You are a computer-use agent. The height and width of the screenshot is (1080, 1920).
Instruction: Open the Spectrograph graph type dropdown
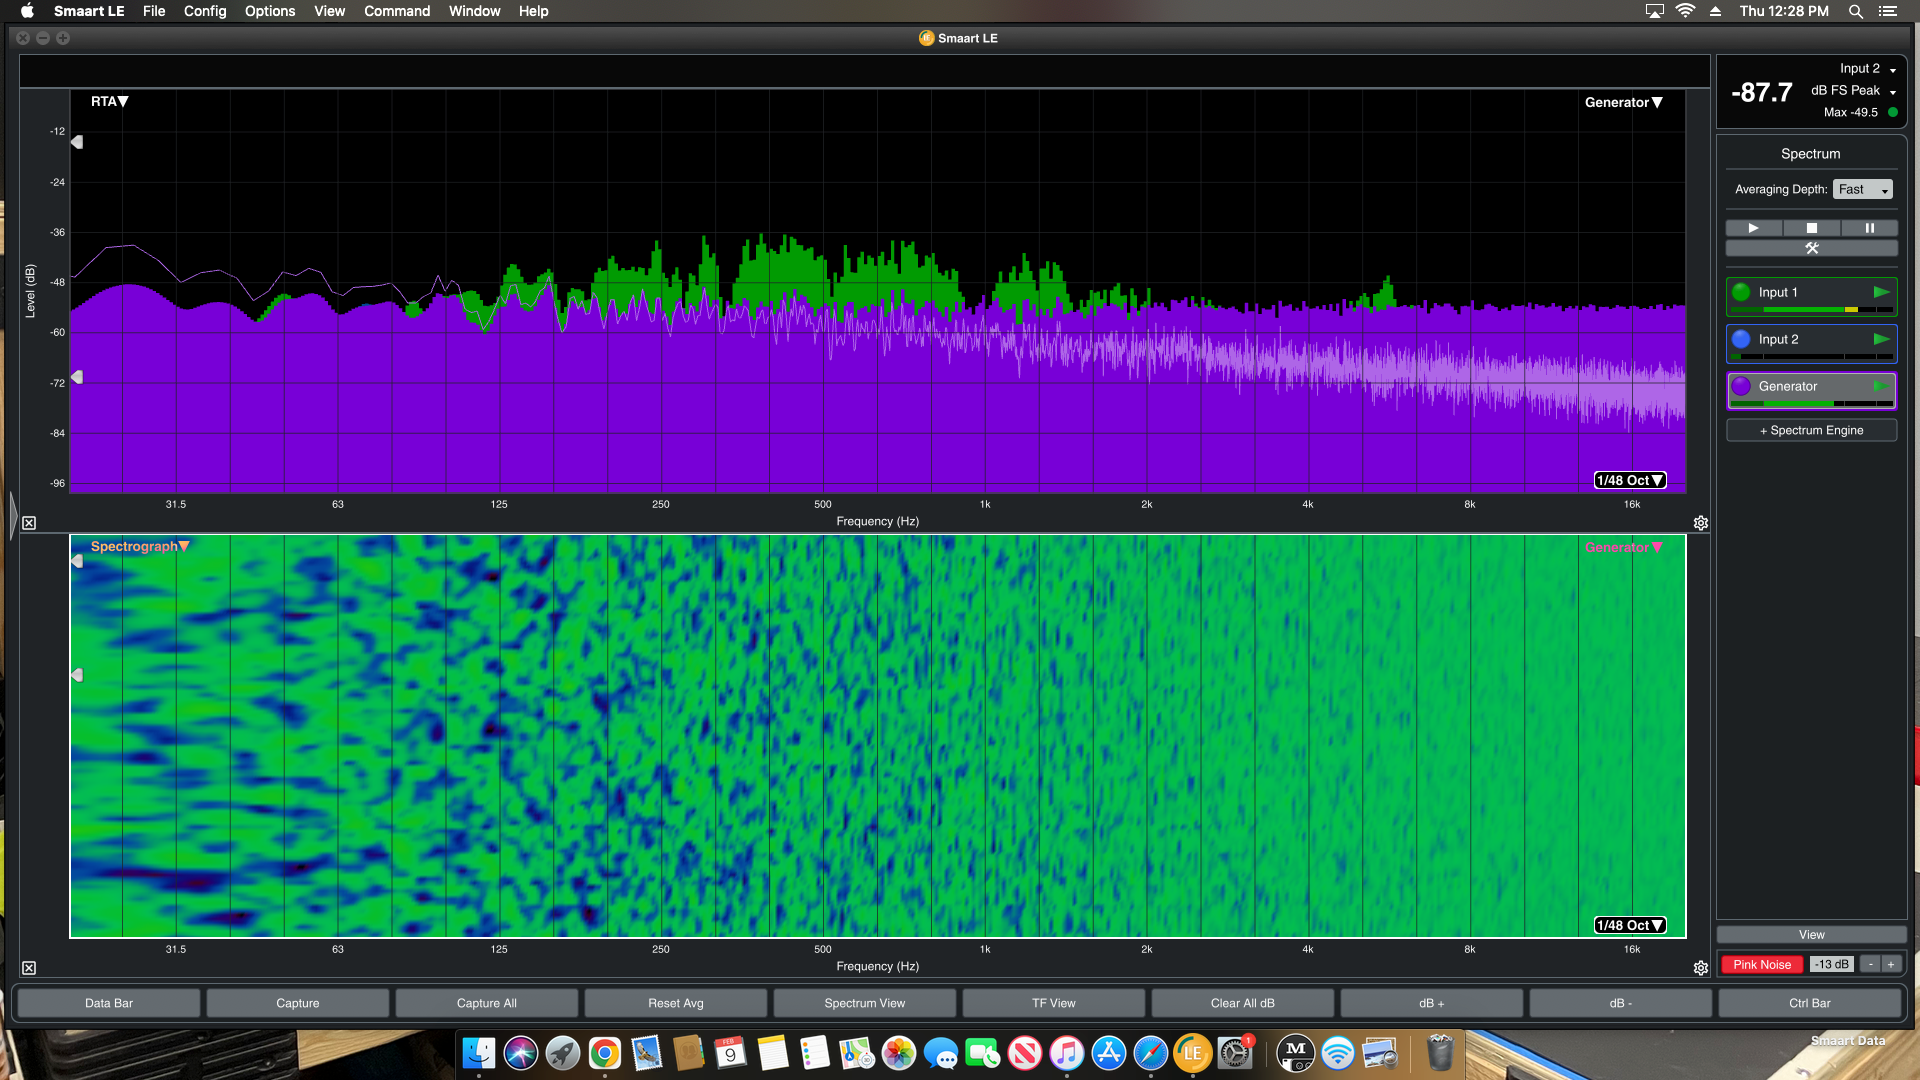[140, 546]
